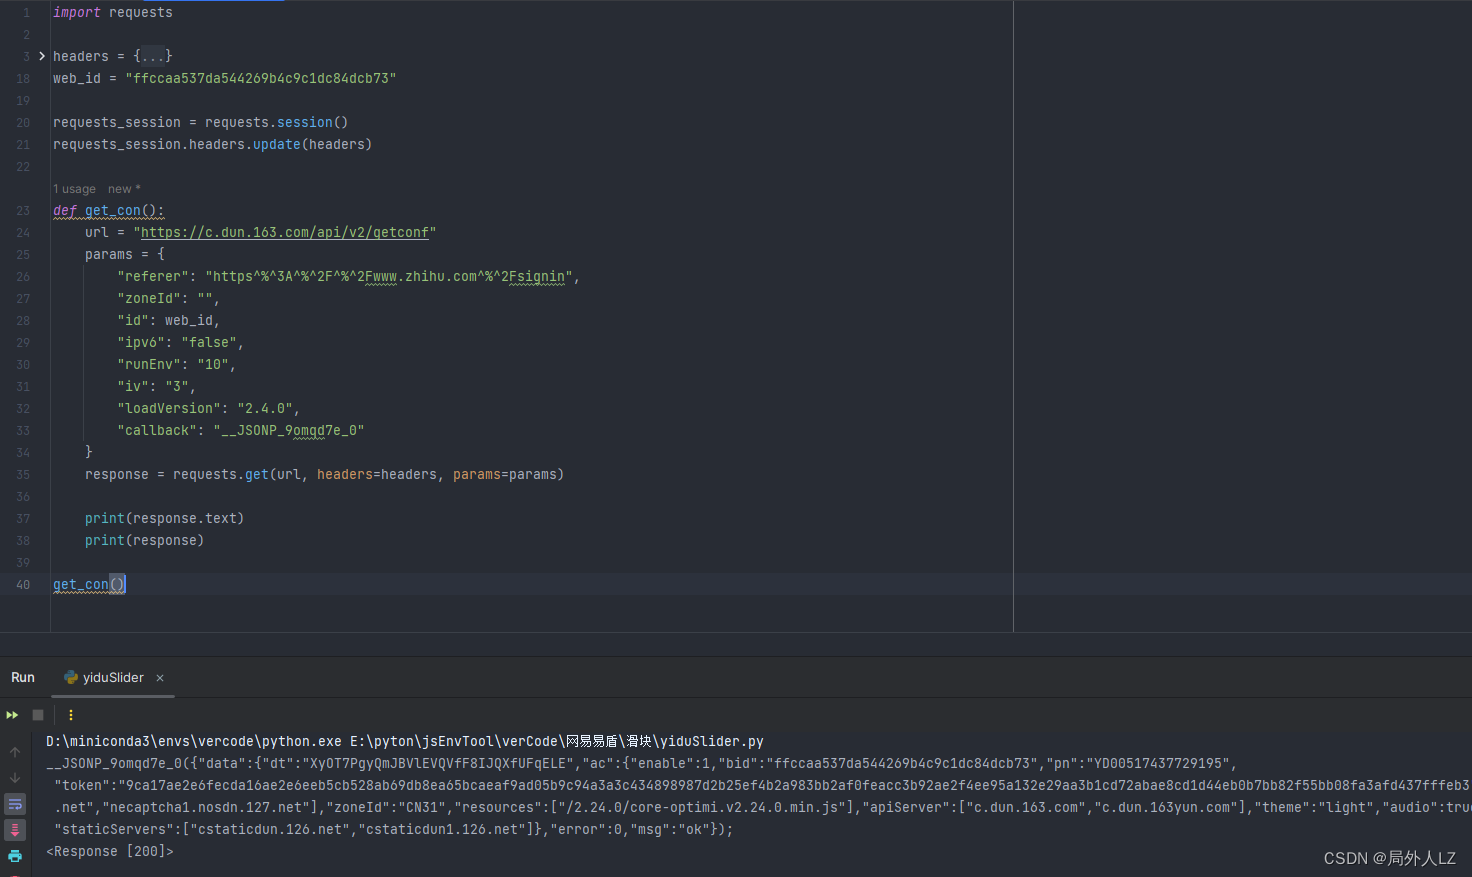Place cursor on 'import requests' line
Viewport: 1472px width, 877px height.
[x=113, y=13]
